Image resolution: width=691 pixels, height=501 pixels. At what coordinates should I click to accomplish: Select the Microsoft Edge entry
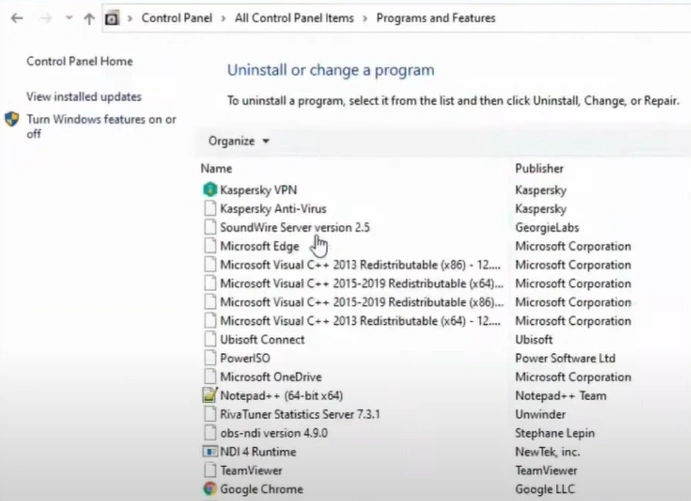260,246
